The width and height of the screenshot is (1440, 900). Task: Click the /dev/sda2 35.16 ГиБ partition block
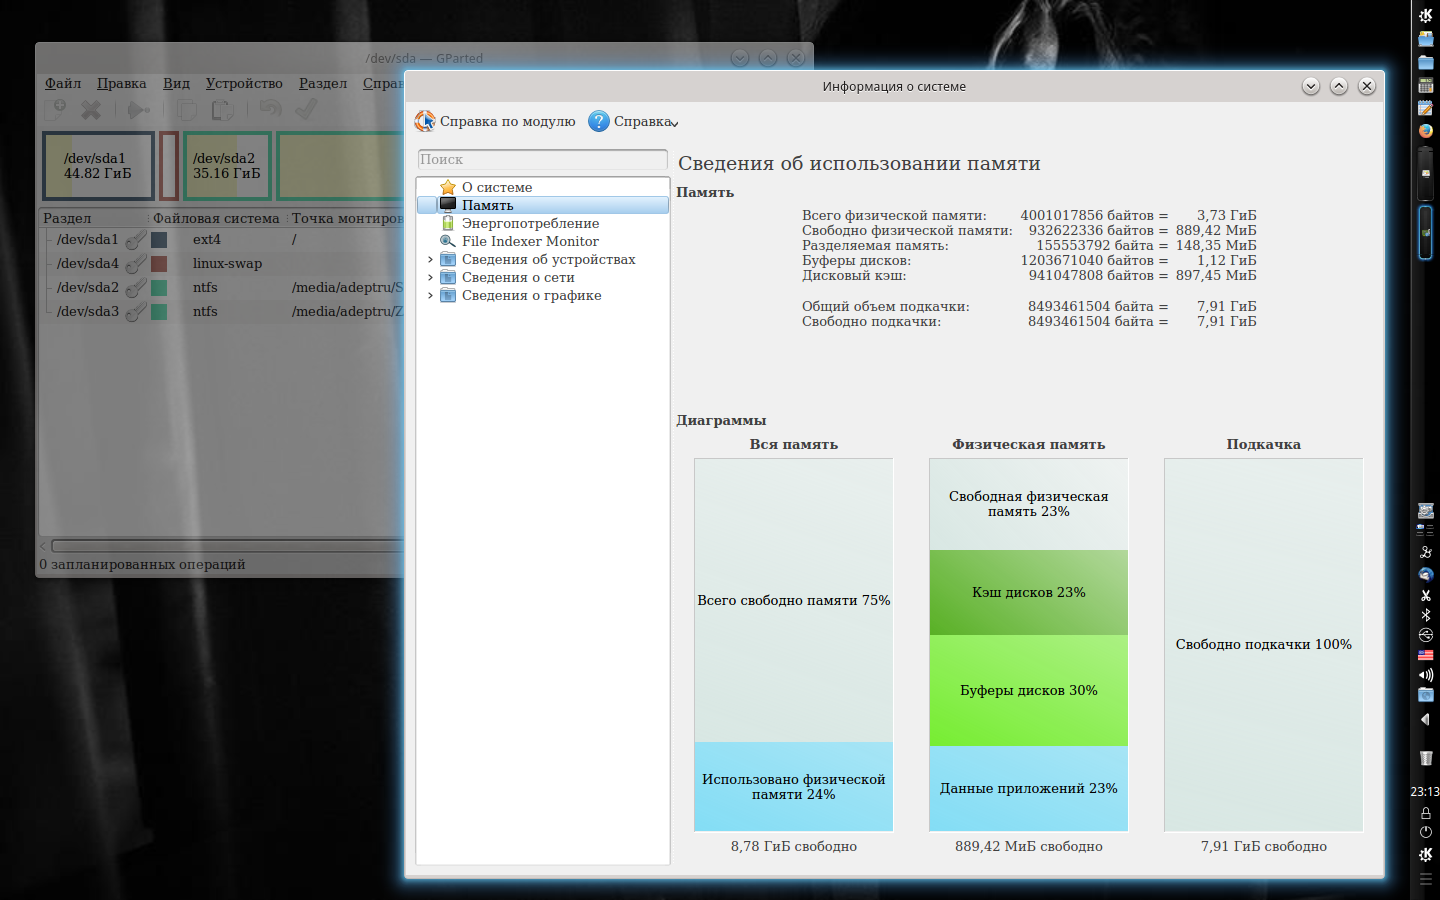coord(227,166)
